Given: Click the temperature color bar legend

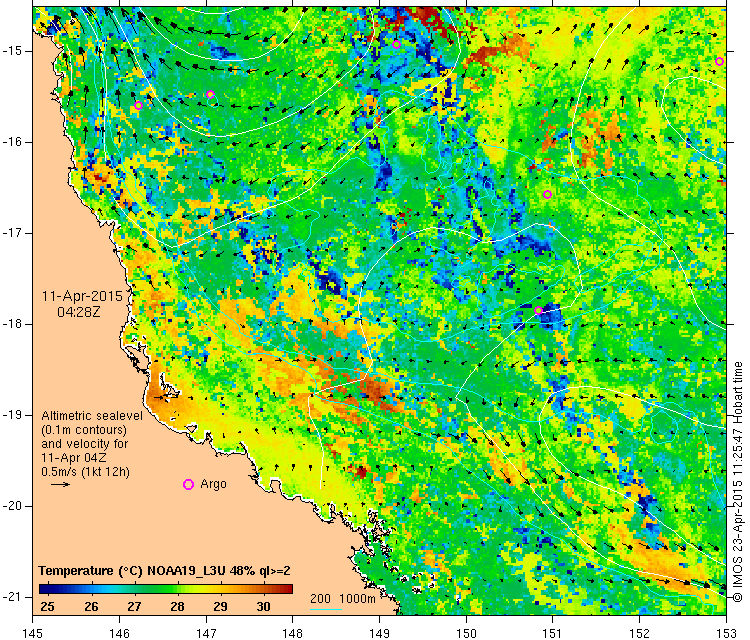Looking at the screenshot, I should click(x=165, y=589).
